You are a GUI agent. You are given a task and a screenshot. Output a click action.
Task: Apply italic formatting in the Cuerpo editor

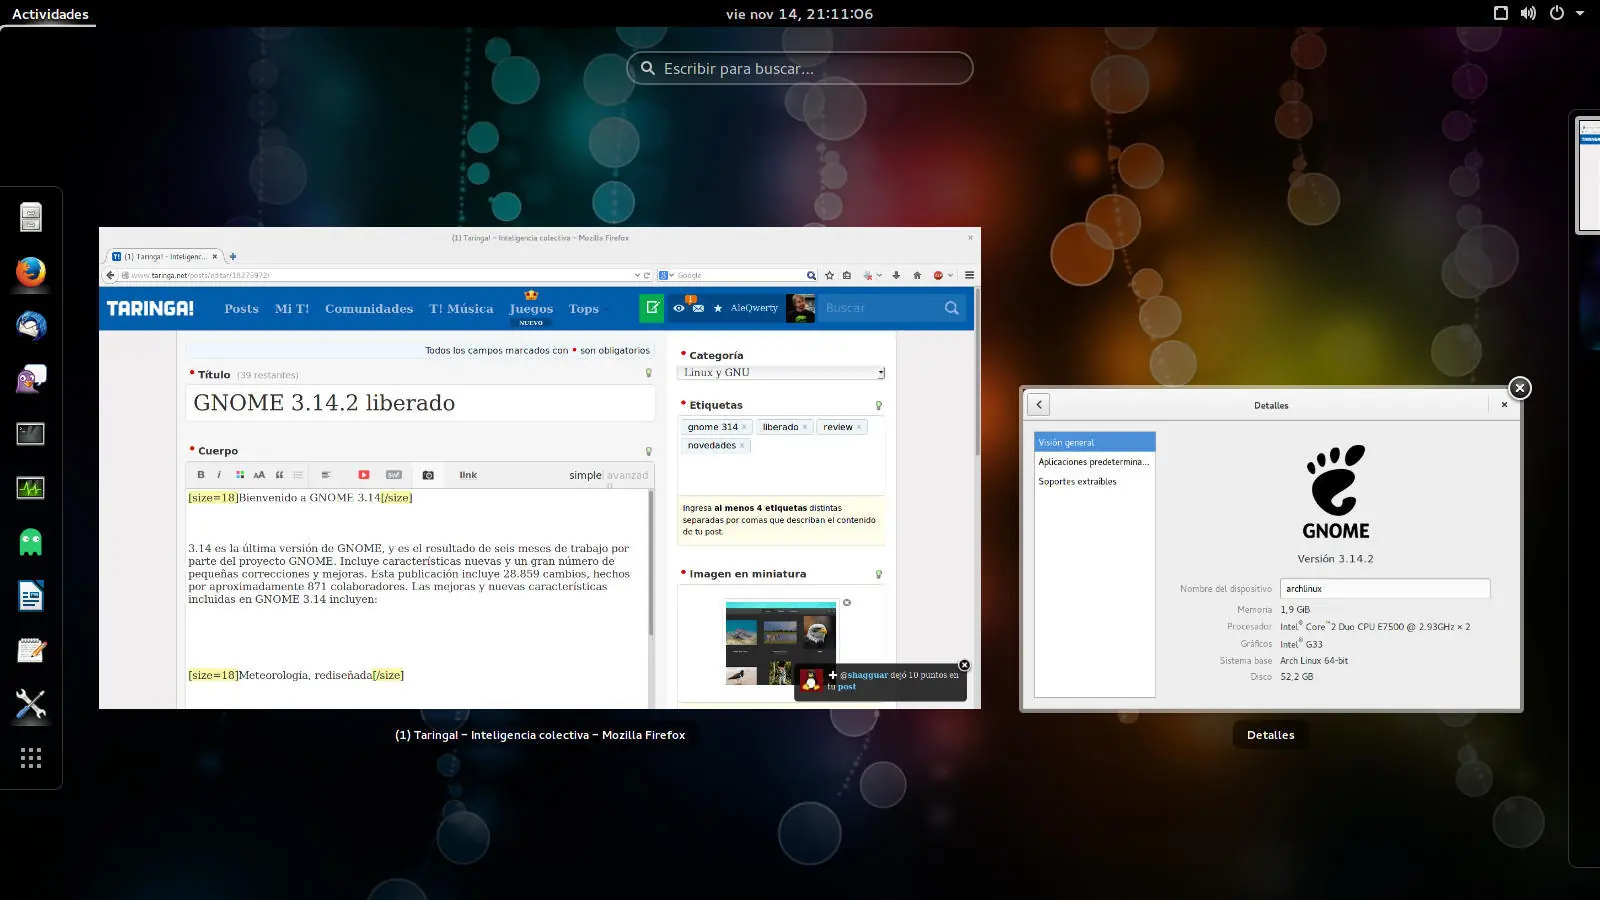click(x=219, y=475)
